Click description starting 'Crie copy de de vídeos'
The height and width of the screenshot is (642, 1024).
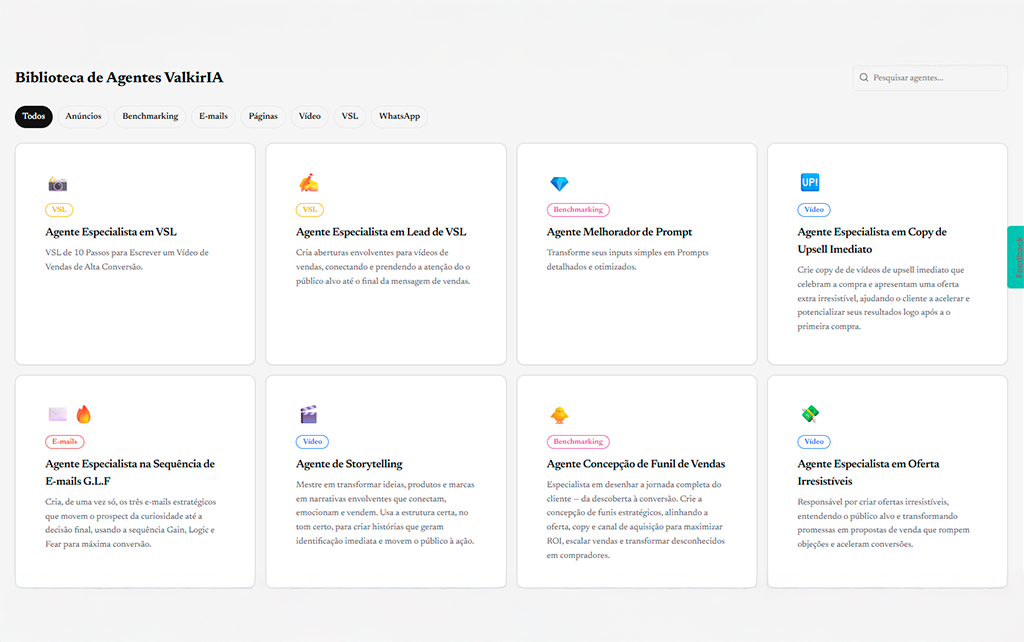[884, 298]
